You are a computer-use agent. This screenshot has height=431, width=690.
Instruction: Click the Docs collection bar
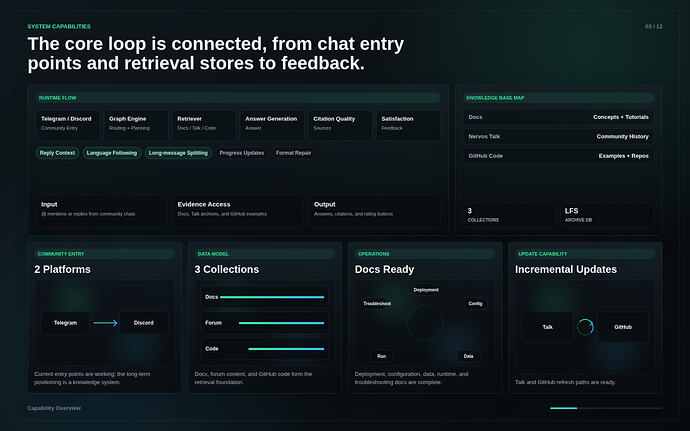point(272,297)
